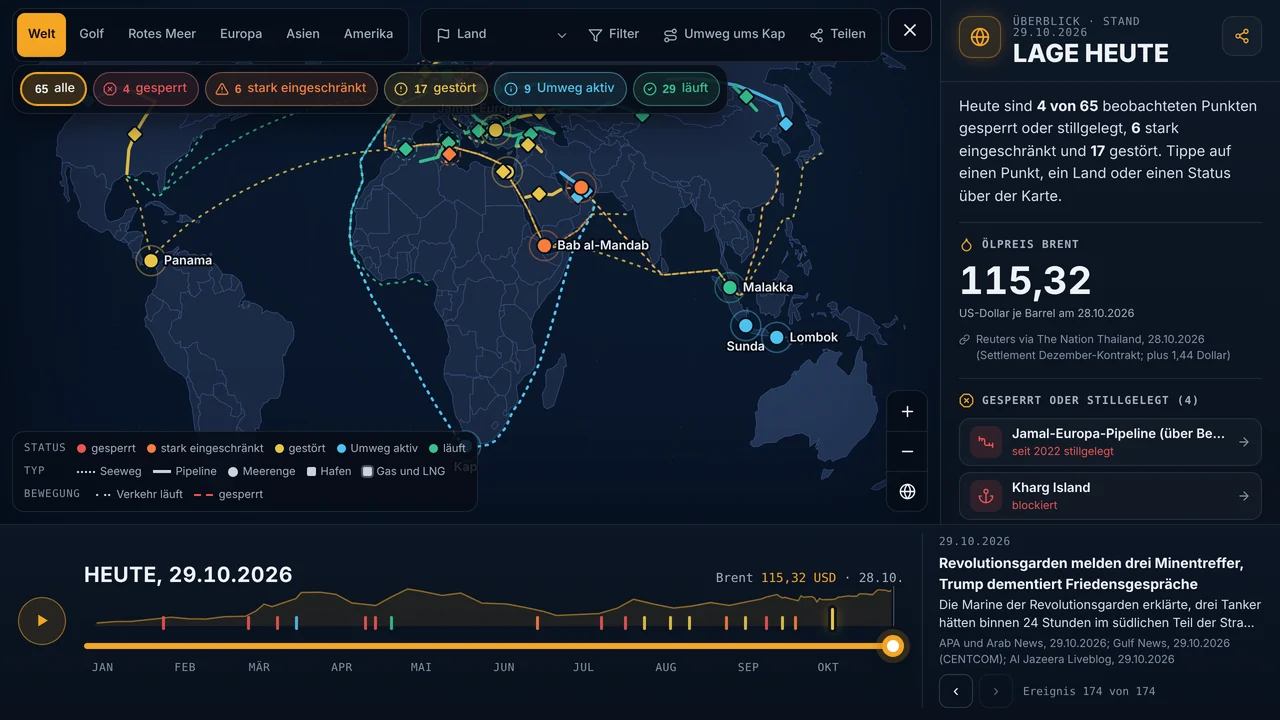Screen dimensions: 1280x720
Task: Switch to the Europa tab
Action: [241, 34]
